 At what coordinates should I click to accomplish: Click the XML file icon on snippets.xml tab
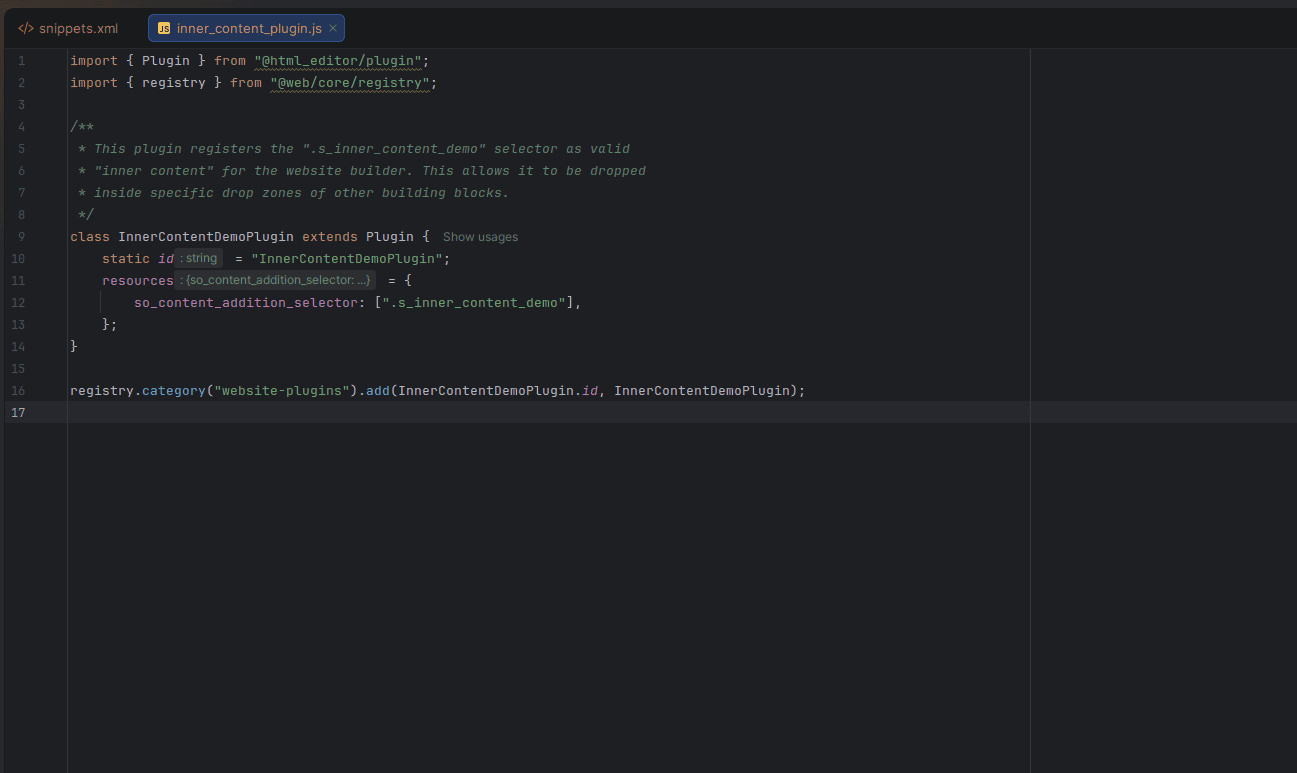26,28
